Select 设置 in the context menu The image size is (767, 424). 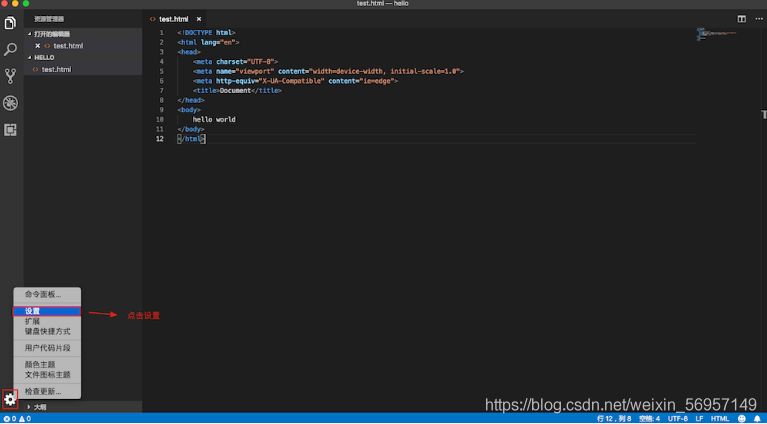(x=47, y=311)
